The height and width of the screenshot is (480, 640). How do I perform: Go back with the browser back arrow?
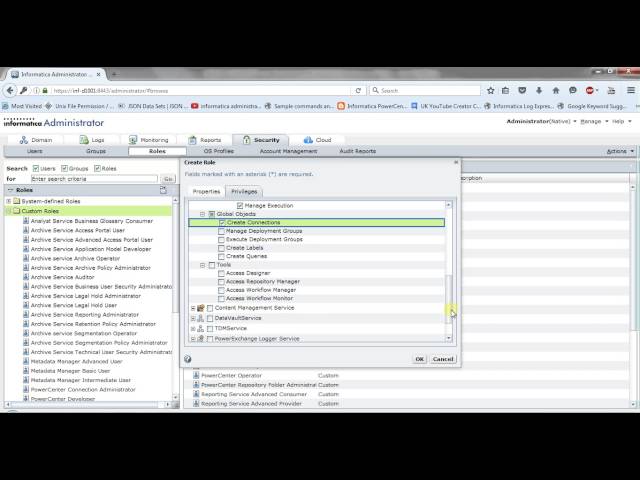(x=10, y=91)
